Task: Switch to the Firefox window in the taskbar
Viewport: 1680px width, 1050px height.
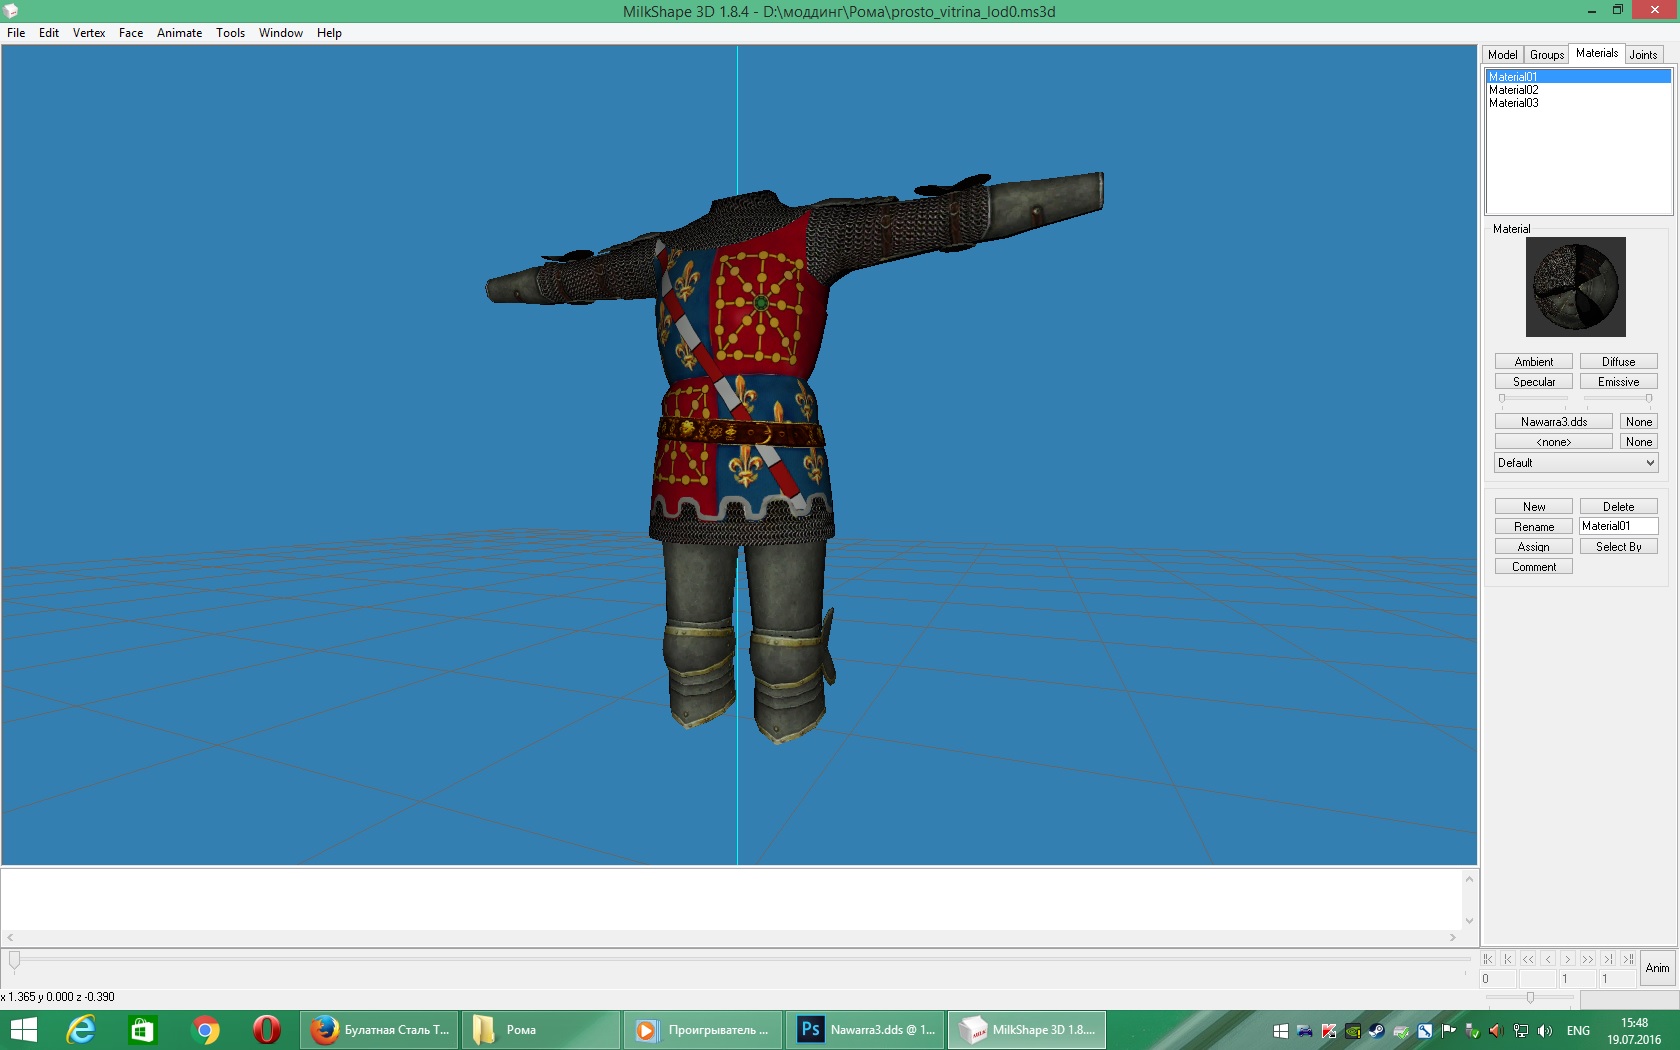Action: click(x=380, y=1030)
